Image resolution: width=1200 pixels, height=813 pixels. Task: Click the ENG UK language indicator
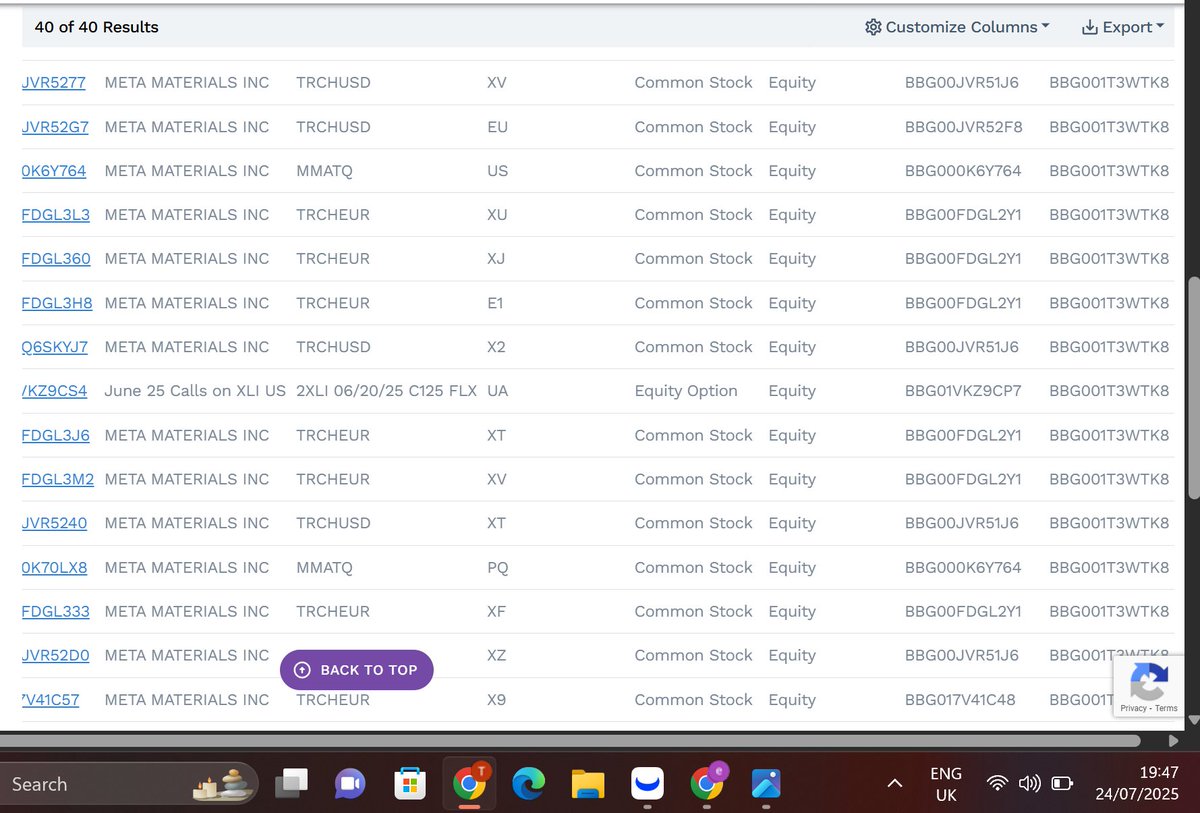[946, 784]
